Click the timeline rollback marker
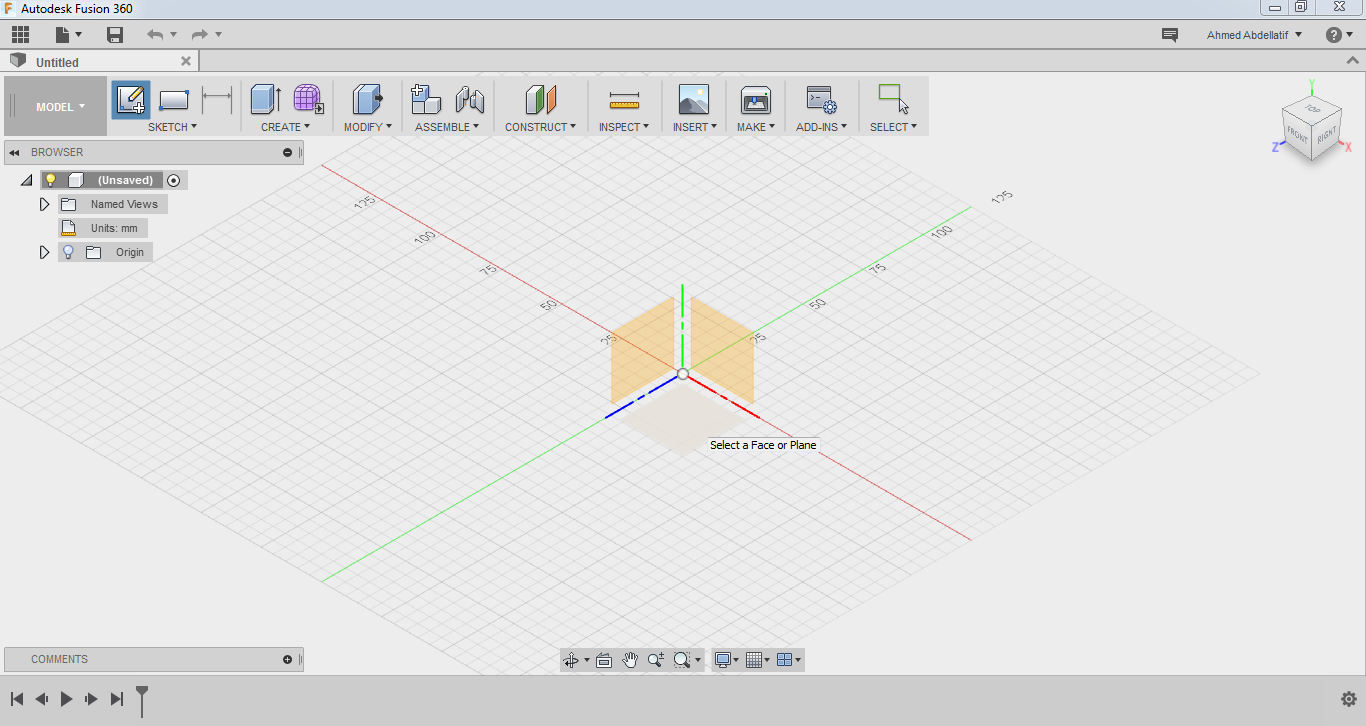 (142, 700)
